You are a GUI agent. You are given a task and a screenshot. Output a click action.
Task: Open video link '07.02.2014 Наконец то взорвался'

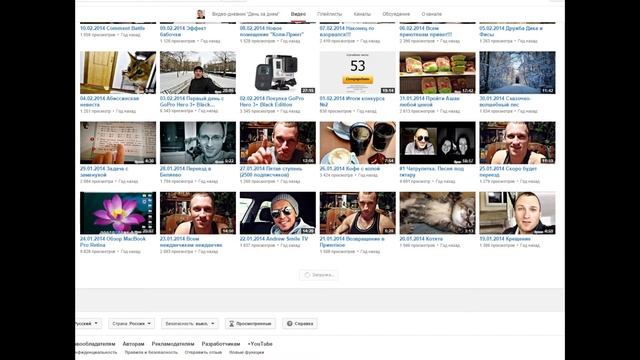tap(347, 31)
